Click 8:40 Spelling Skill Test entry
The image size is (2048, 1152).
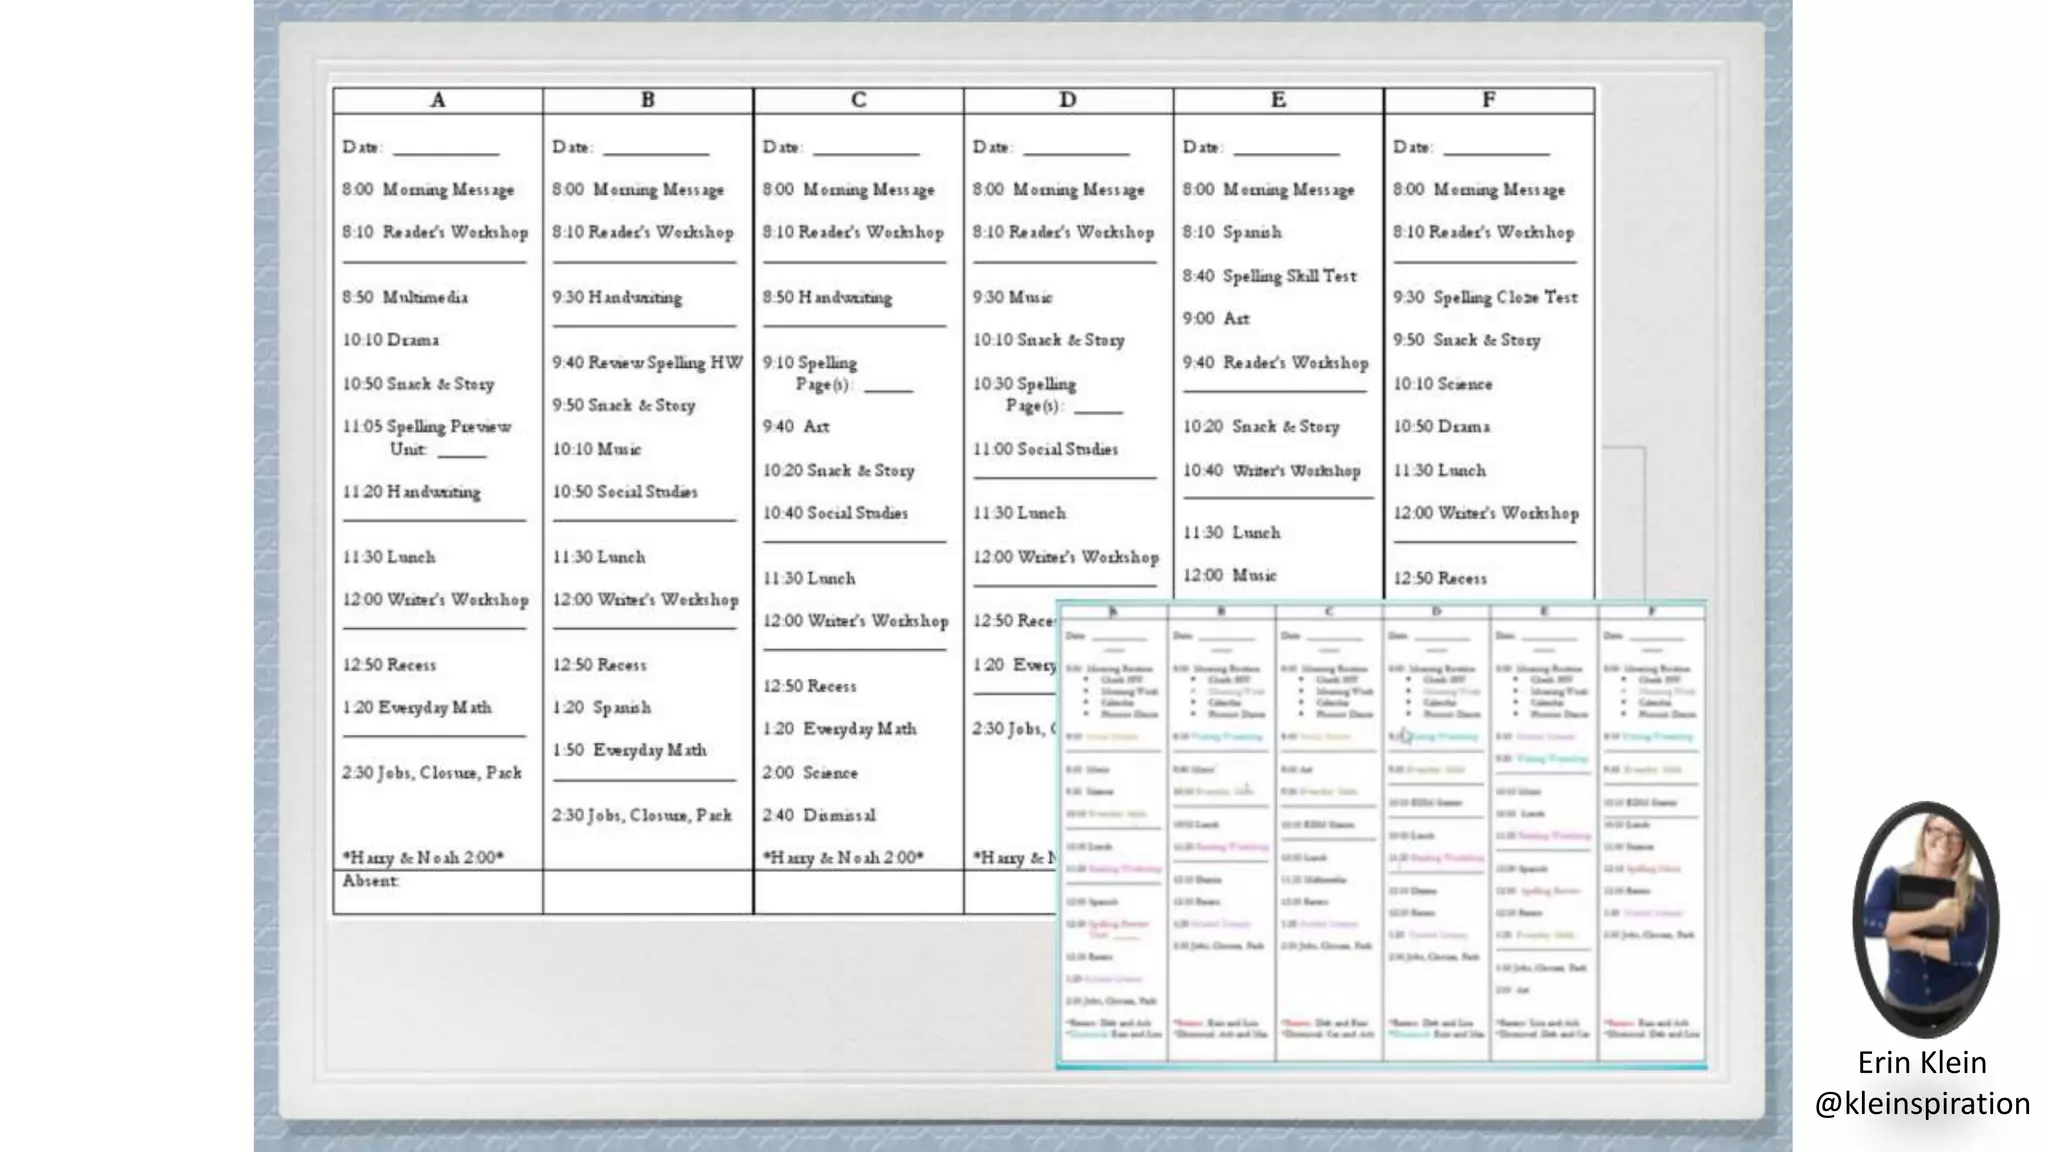1270,276
